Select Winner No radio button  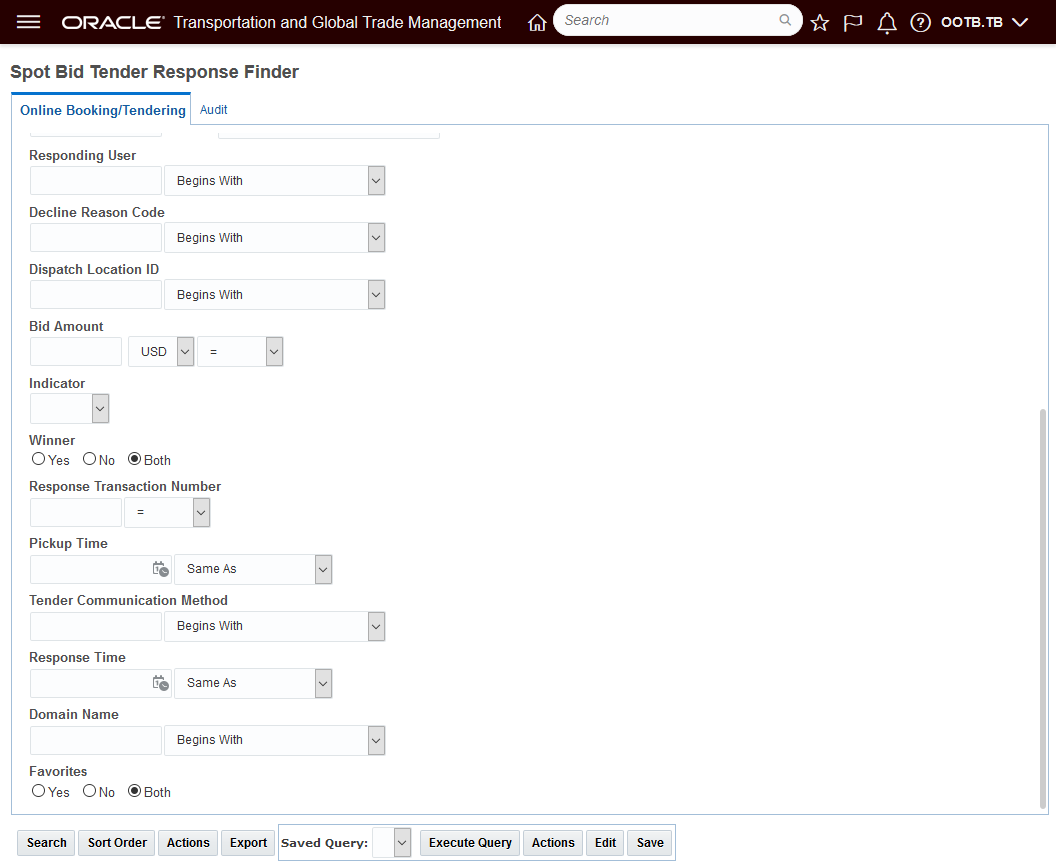tap(90, 459)
